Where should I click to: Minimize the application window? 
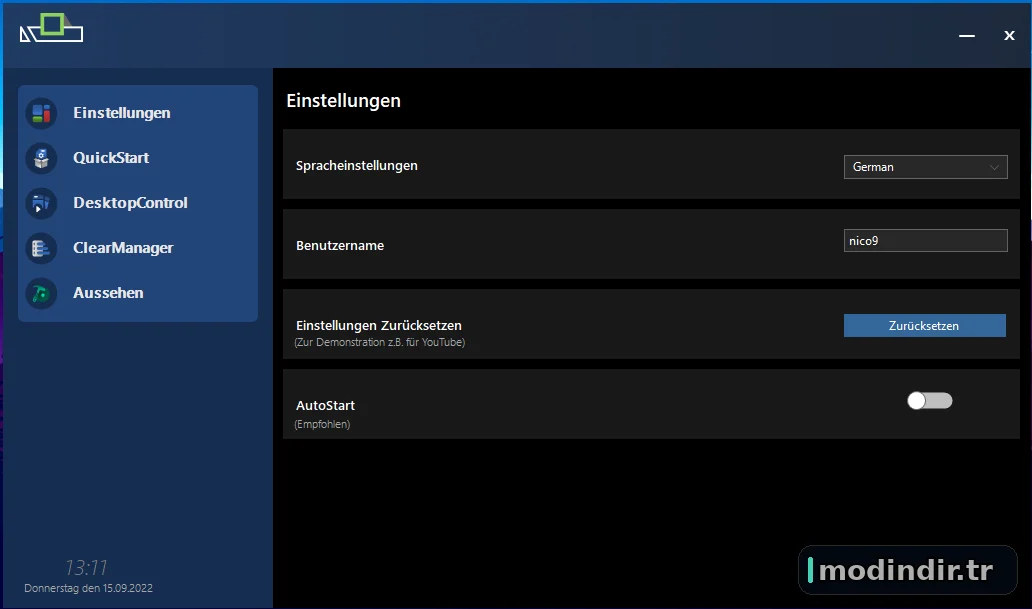coord(967,36)
